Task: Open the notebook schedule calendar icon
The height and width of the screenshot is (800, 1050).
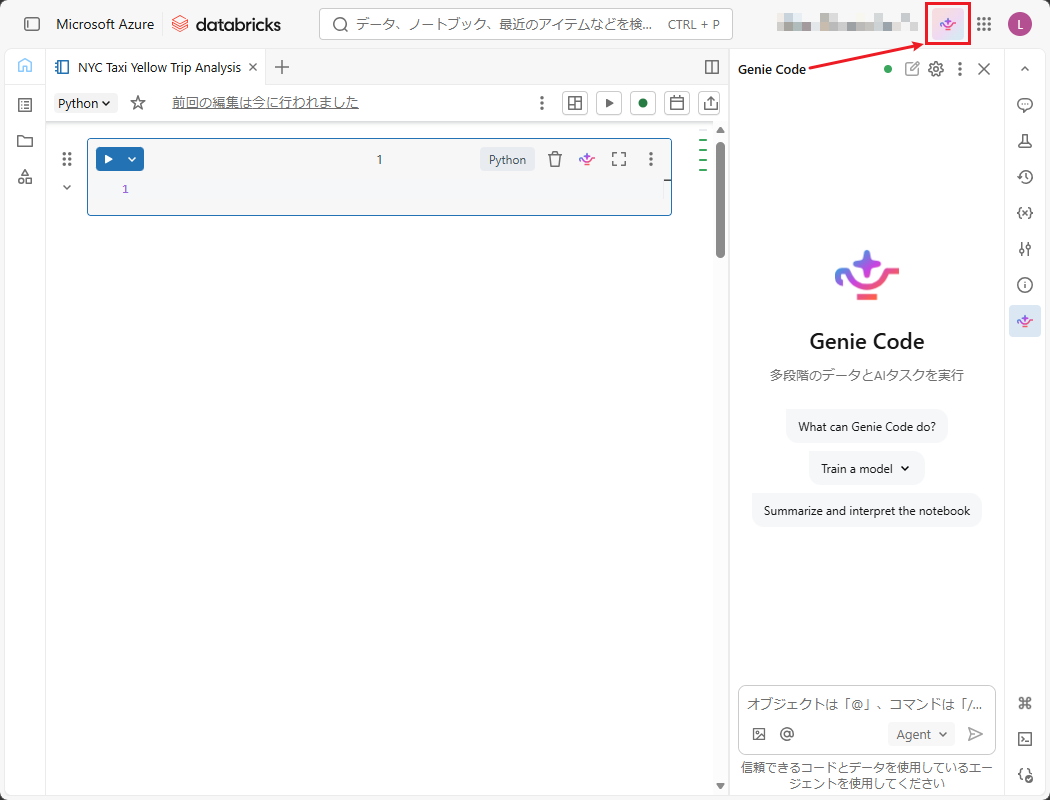Action: [x=677, y=103]
